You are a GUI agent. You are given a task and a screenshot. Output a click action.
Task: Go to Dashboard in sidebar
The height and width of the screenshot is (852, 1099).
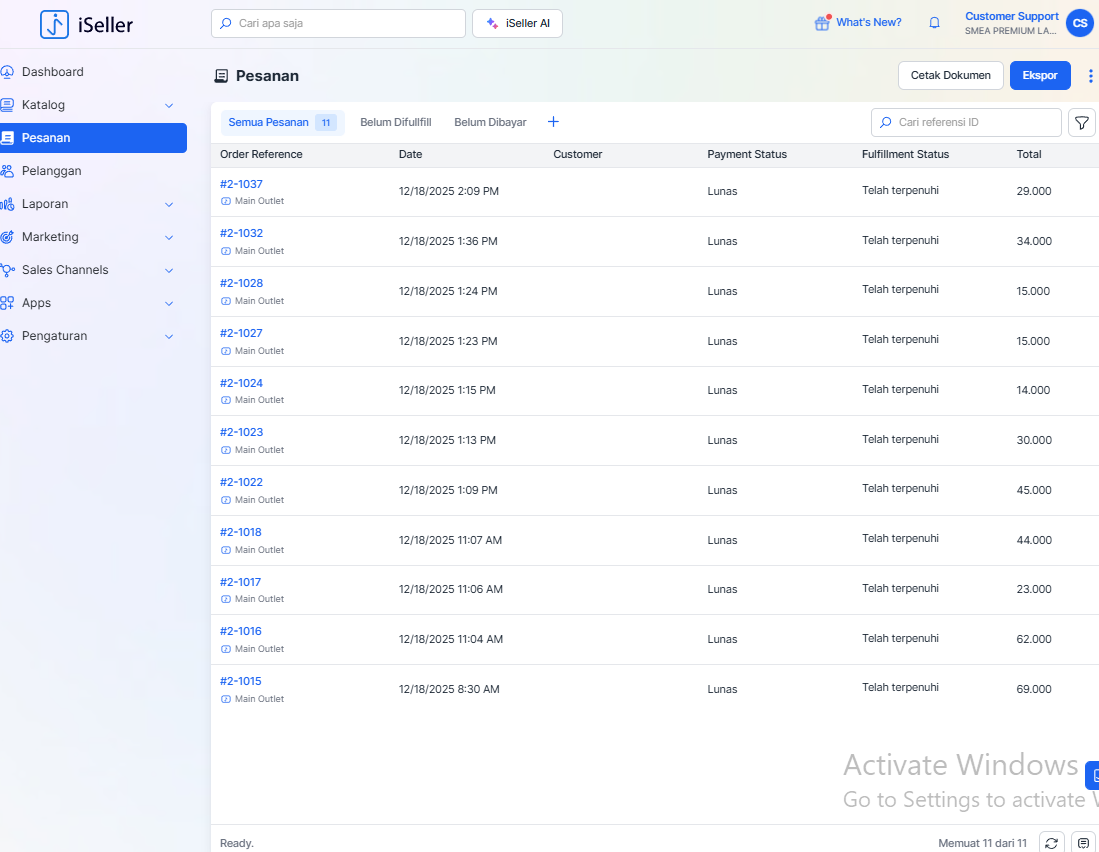(53, 72)
